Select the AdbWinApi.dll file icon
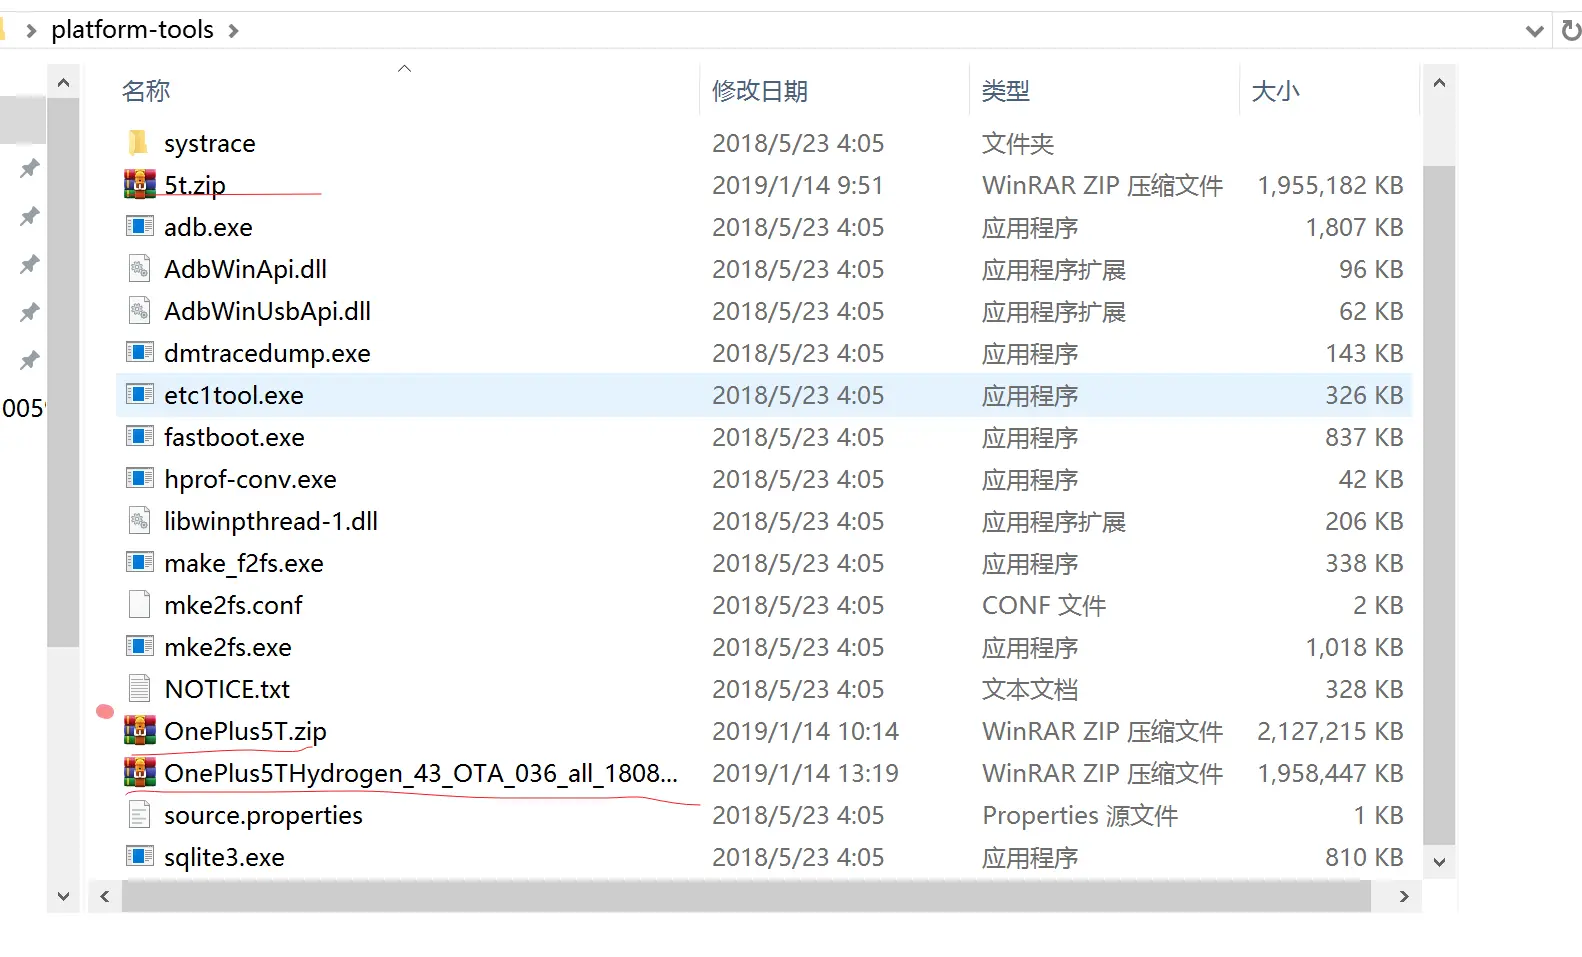Viewport: 1582px width, 957px height. point(139,269)
